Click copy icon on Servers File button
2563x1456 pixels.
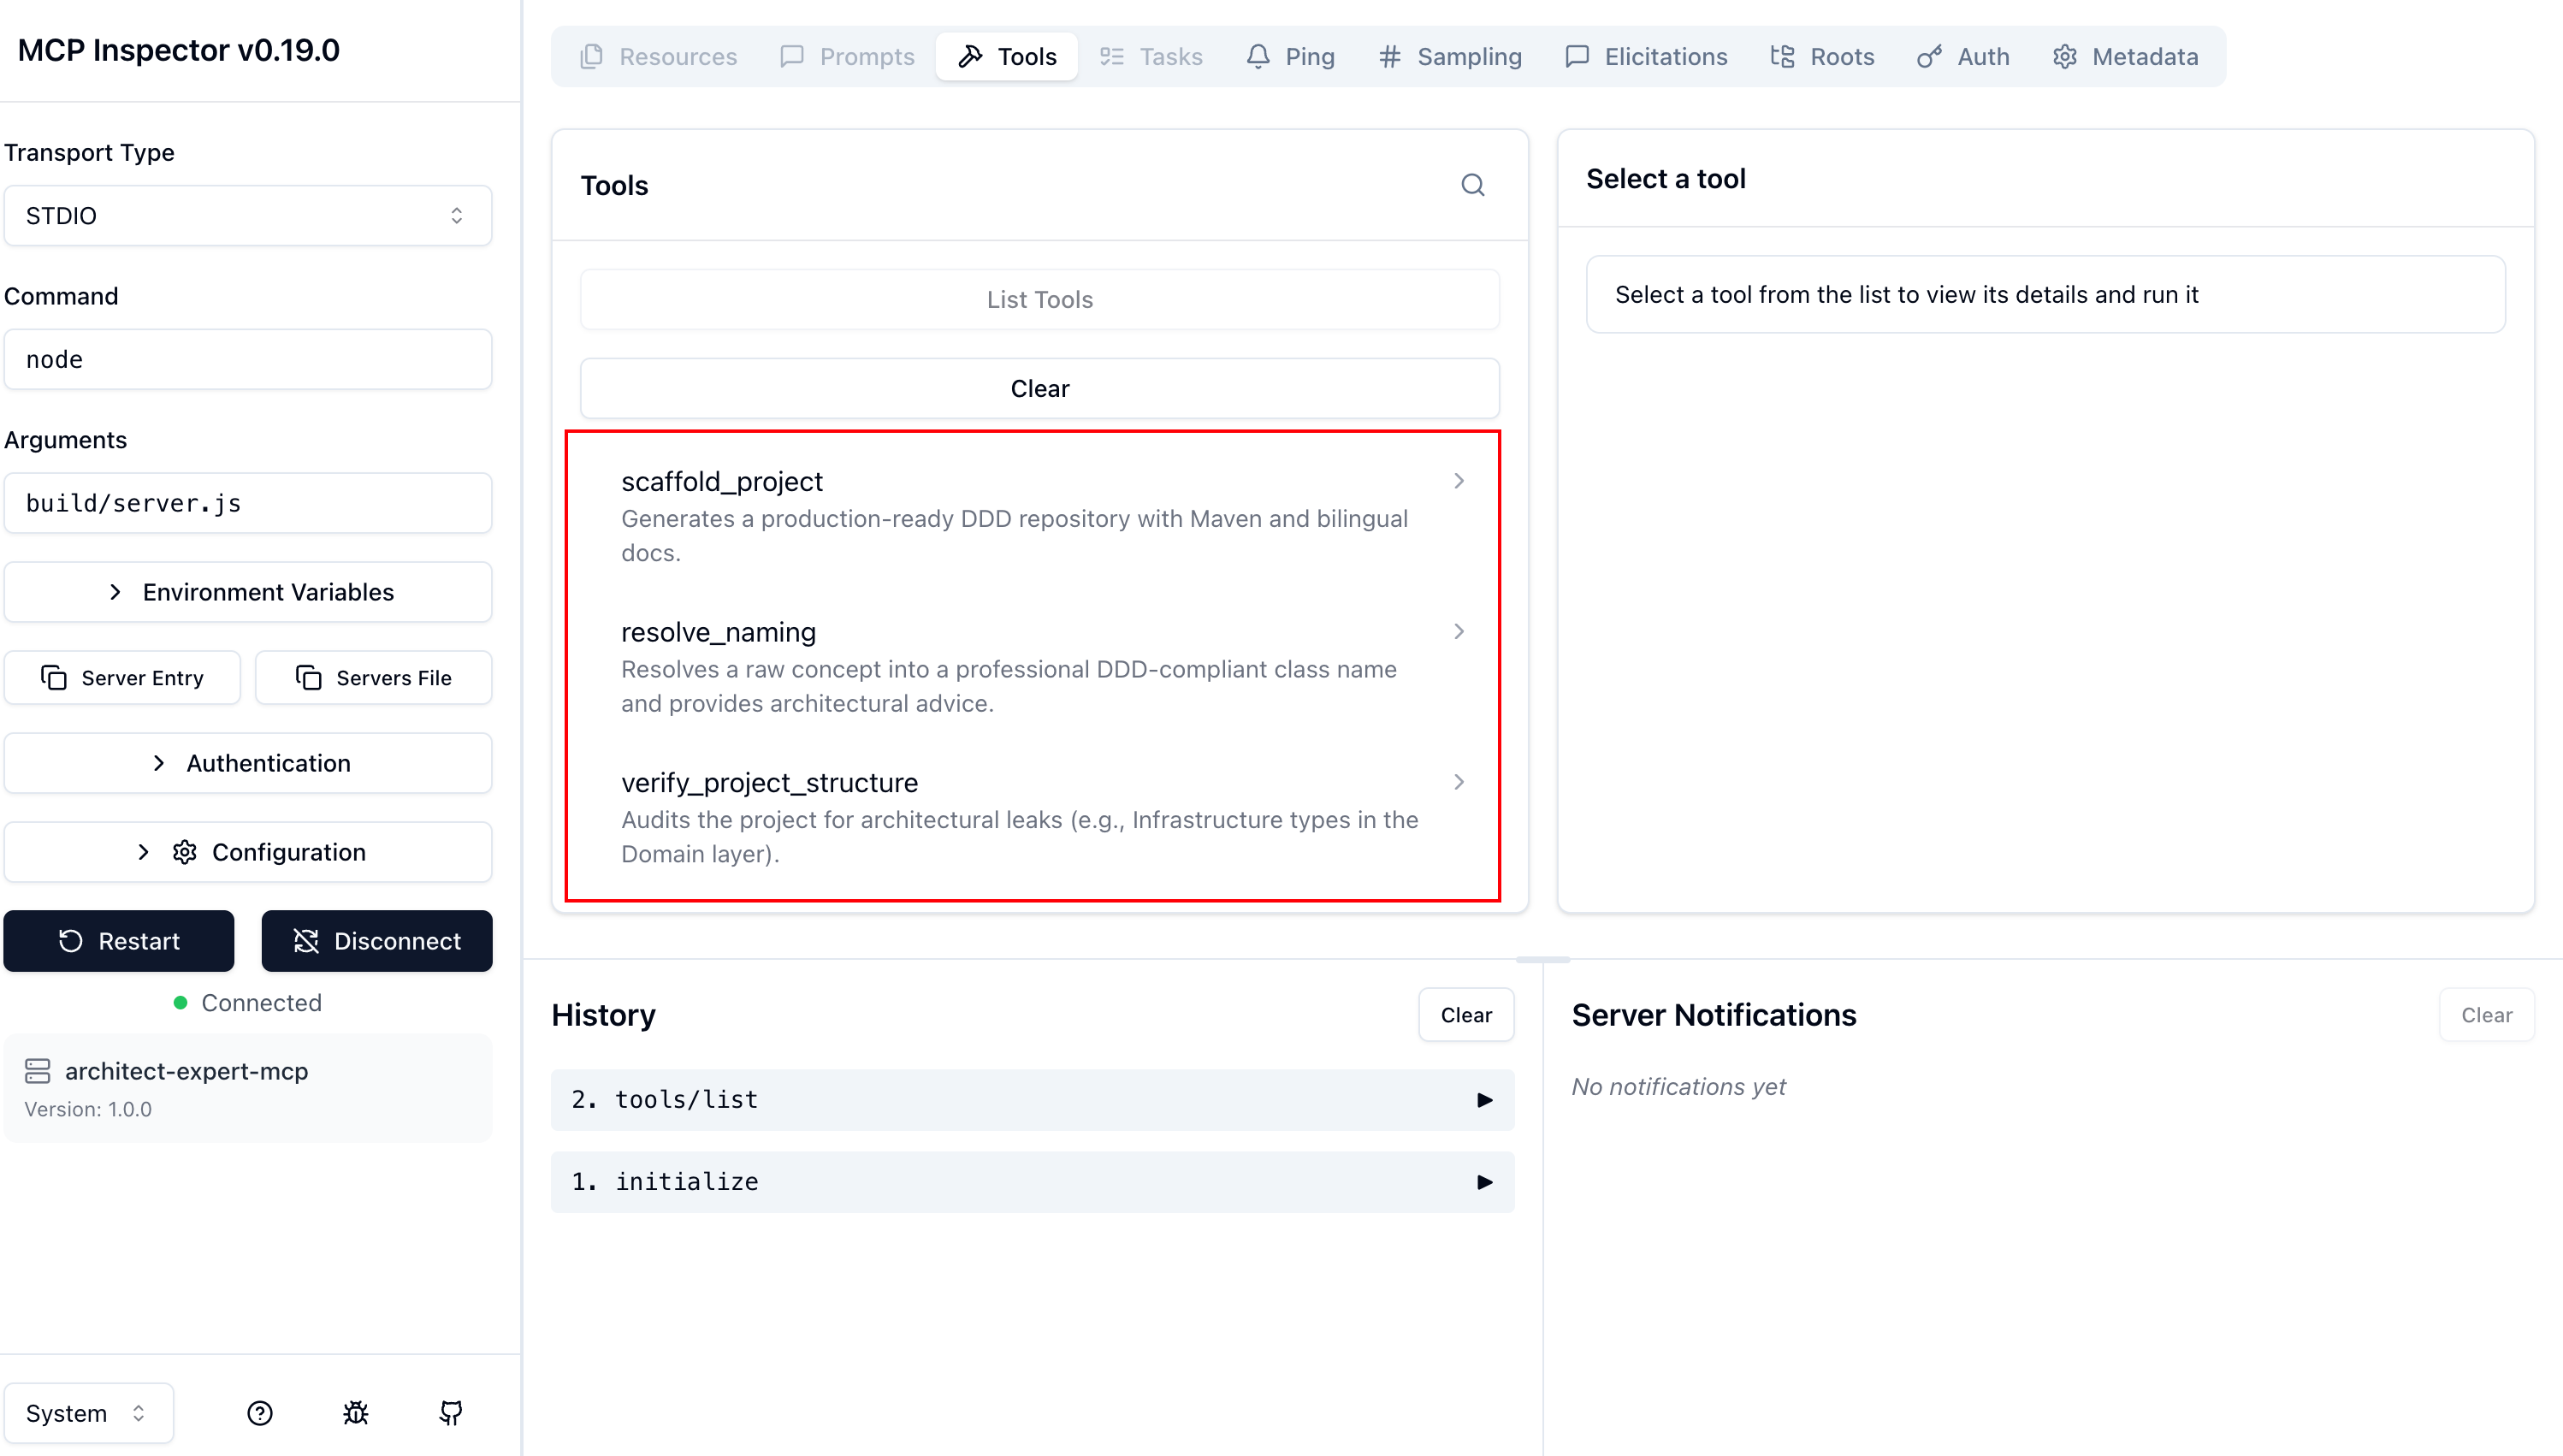[309, 677]
